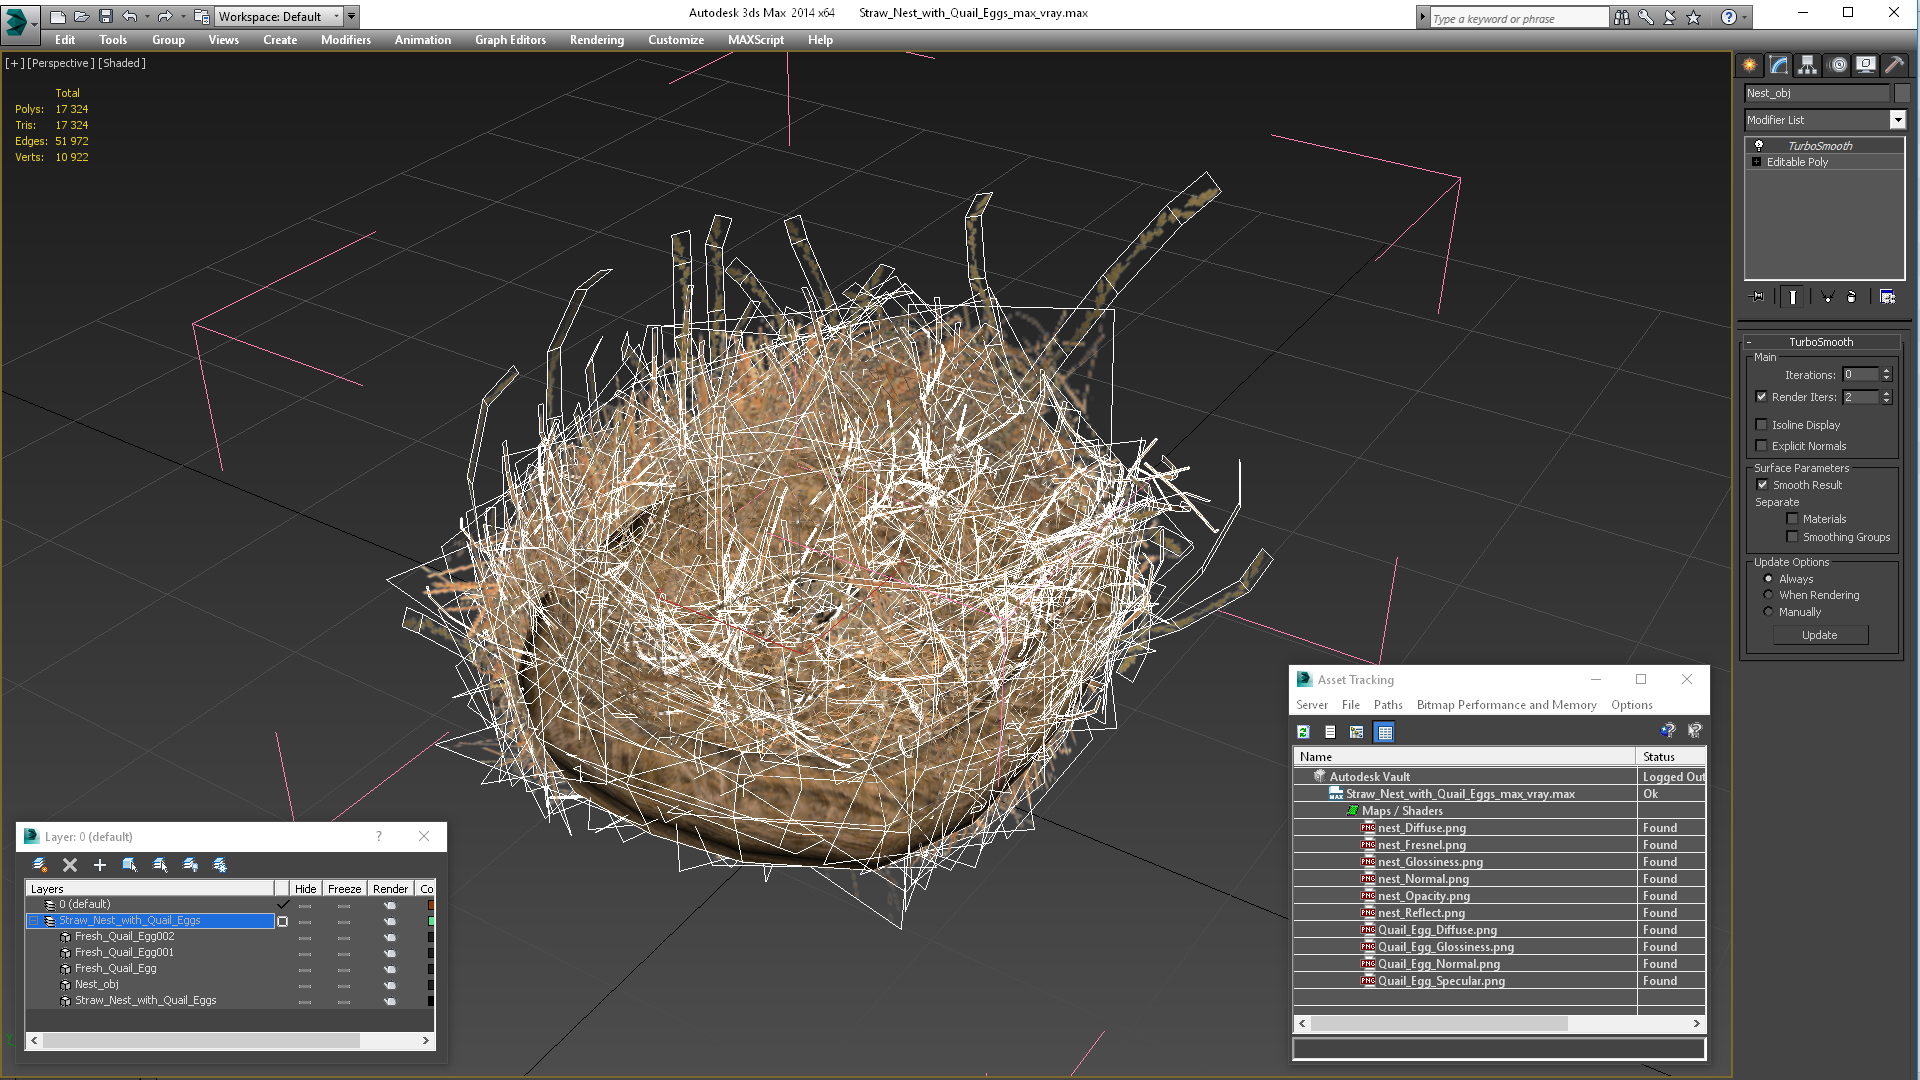Viewport: 1920px width, 1080px height.
Task: Click Pin Stack icon under modifier stack
Action: [x=1758, y=297]
